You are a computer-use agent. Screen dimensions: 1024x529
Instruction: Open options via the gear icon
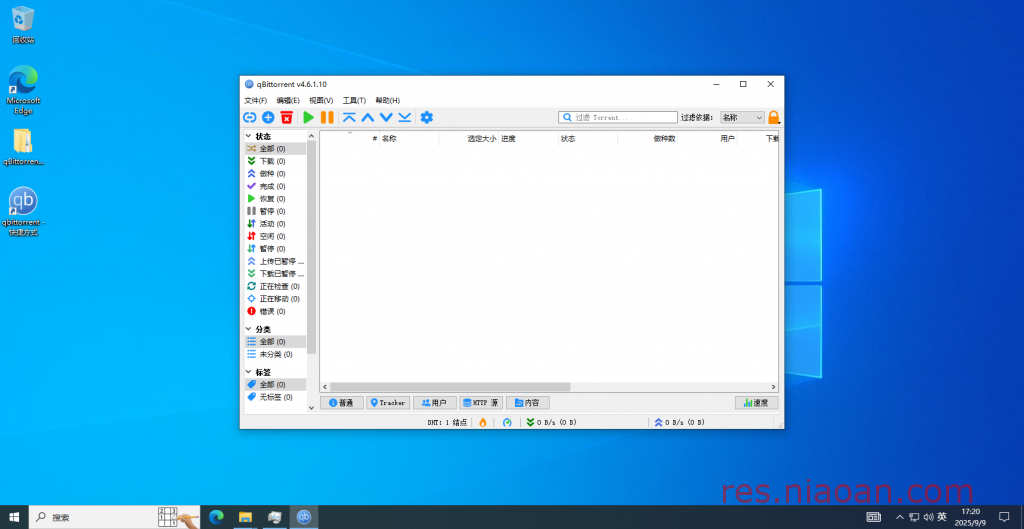(x=426, y=118)
